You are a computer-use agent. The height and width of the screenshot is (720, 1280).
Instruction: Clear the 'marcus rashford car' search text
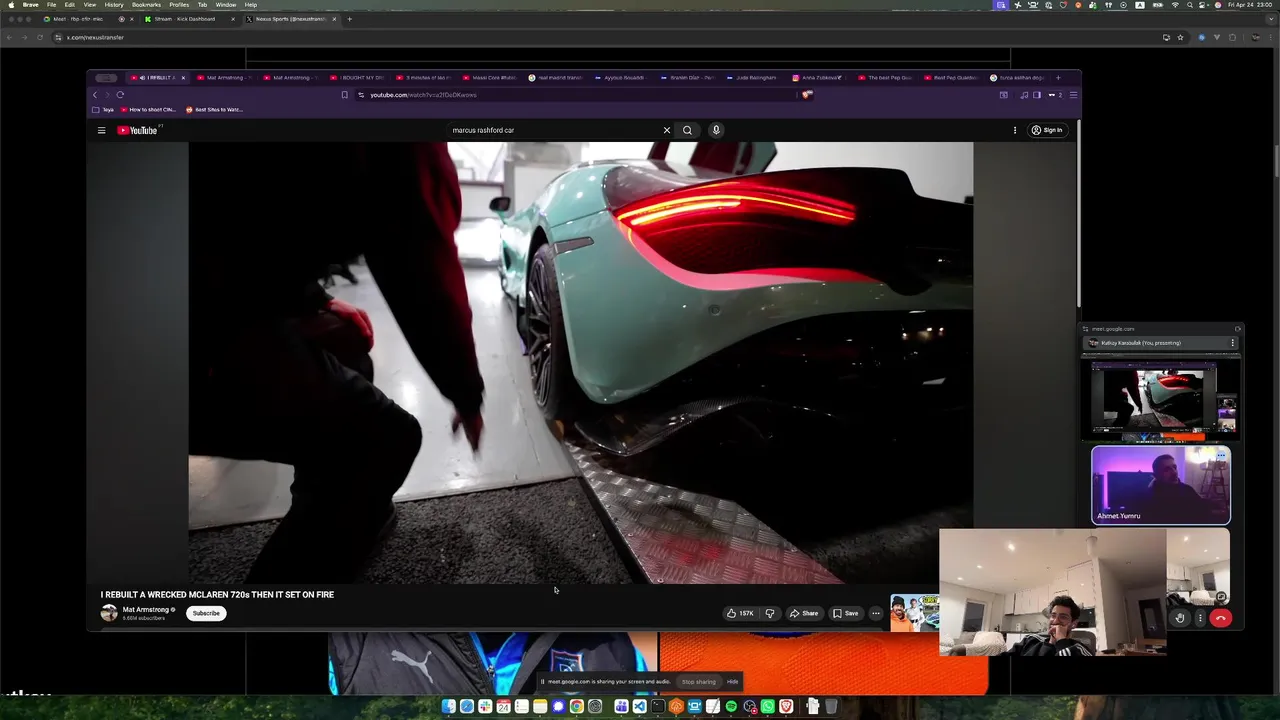tap(667, 130)
